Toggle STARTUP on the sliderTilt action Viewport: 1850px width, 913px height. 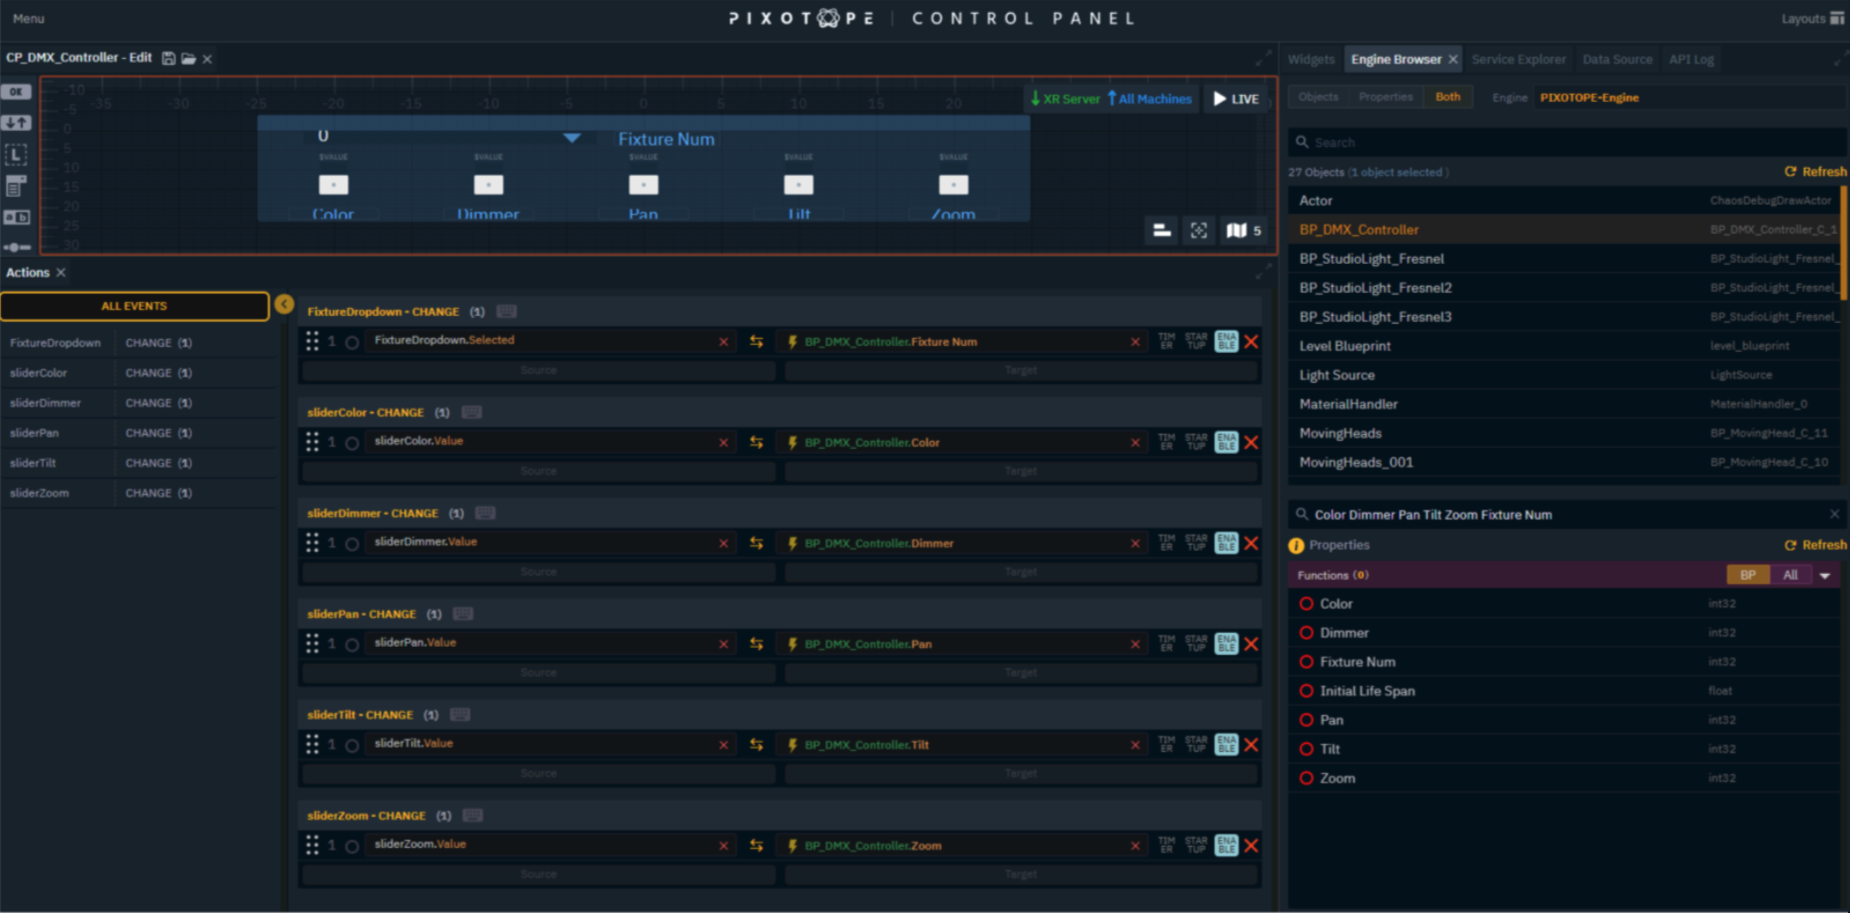(x=1196, y=745)
